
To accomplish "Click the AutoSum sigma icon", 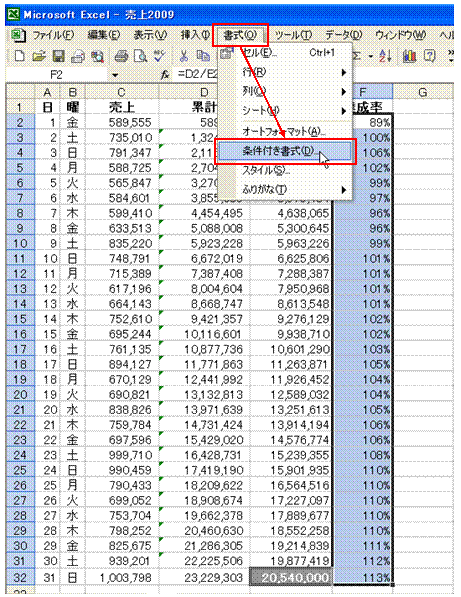I will pyautogui.click(x=357, y=56).
